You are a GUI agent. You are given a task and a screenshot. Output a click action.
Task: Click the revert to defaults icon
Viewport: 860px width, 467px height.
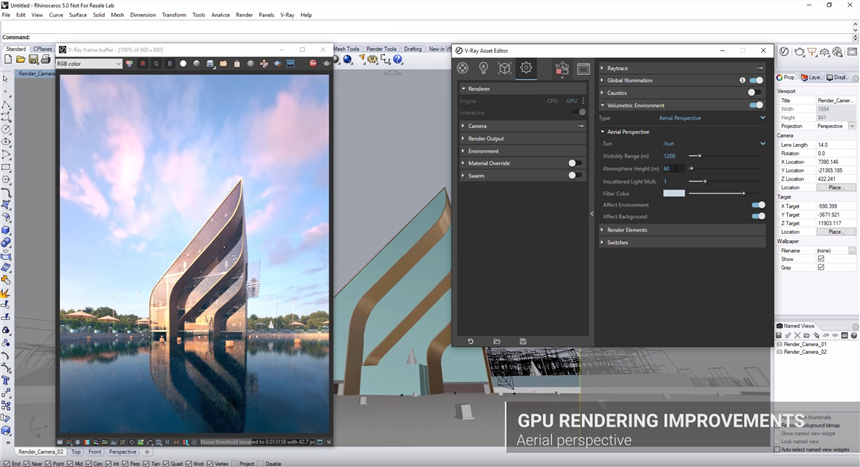coord(470,342)
